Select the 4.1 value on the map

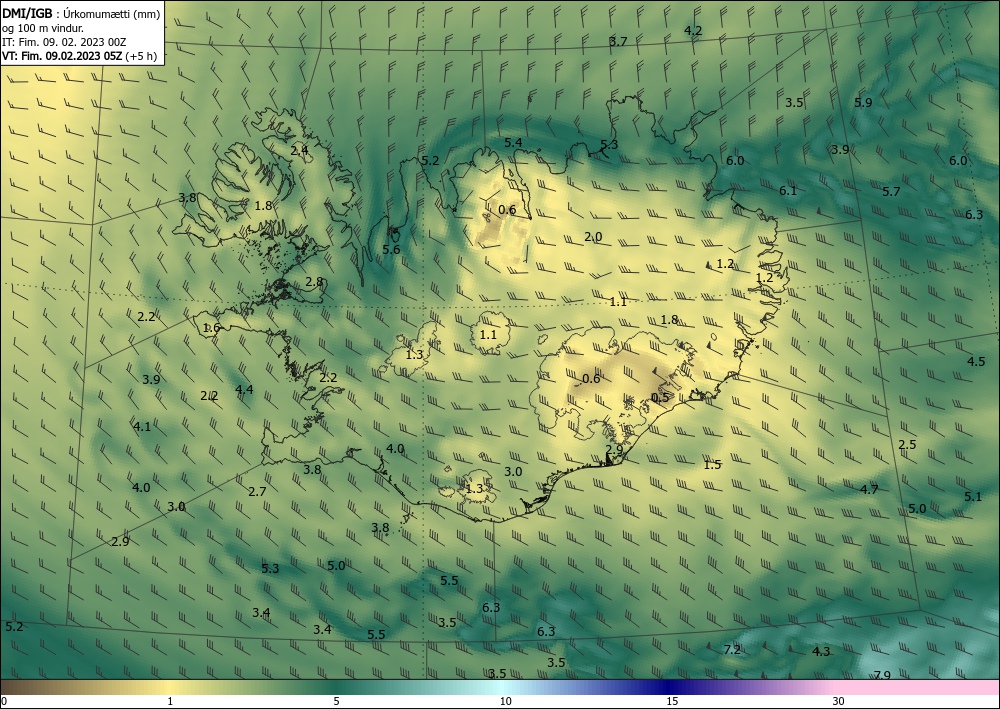pyautogui.click(x=142, y=427)
